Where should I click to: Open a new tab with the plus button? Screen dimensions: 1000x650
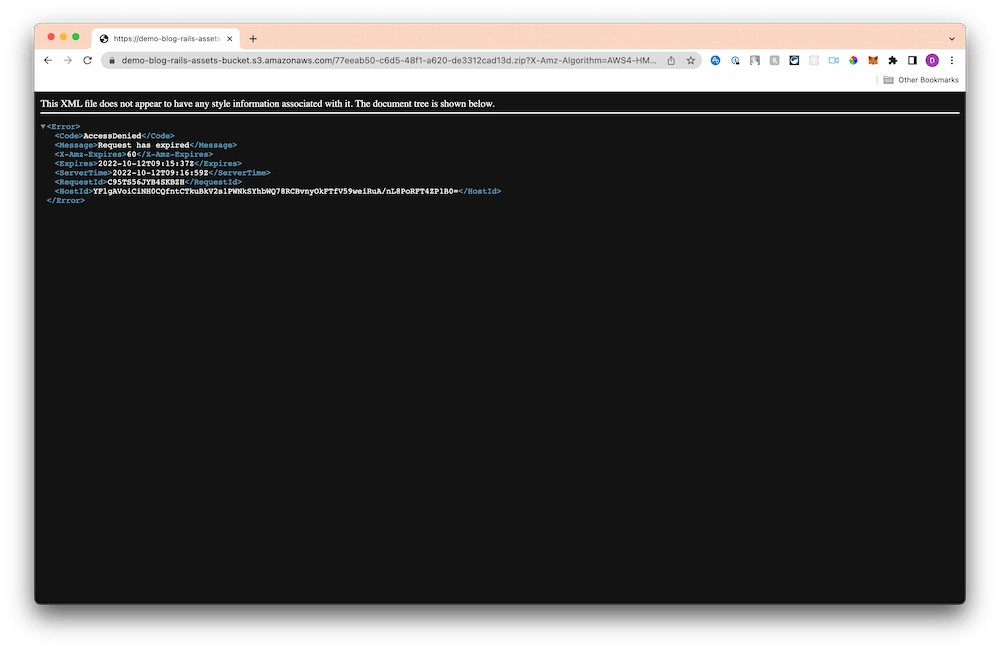click(x=253, y=37)
